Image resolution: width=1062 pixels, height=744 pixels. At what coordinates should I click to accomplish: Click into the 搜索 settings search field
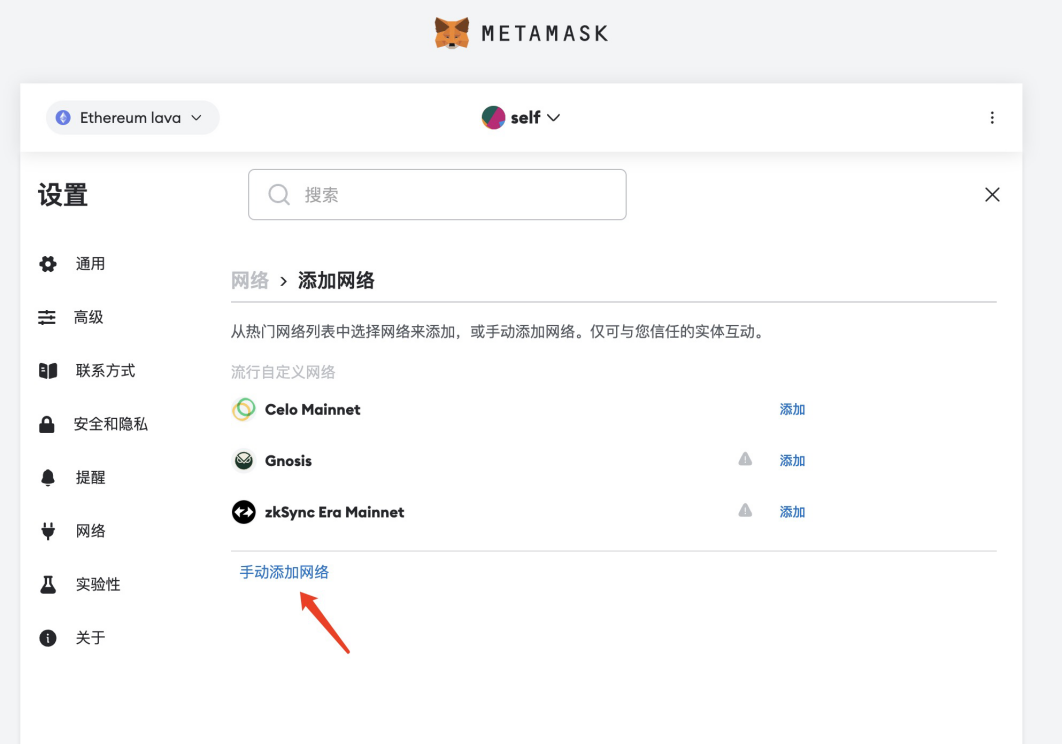click(437, 194)
